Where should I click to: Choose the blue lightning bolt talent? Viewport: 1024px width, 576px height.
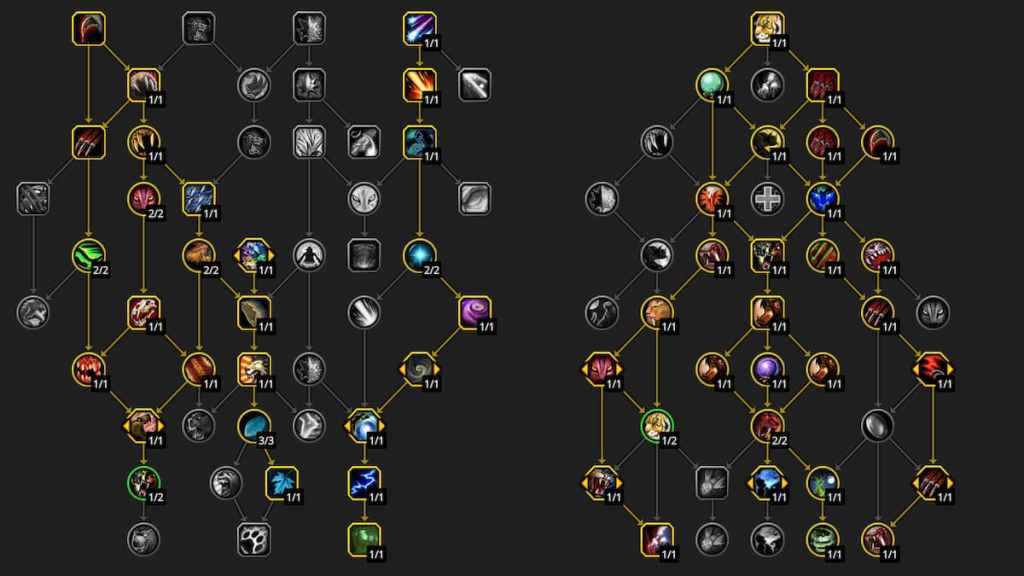pos(364,483)
